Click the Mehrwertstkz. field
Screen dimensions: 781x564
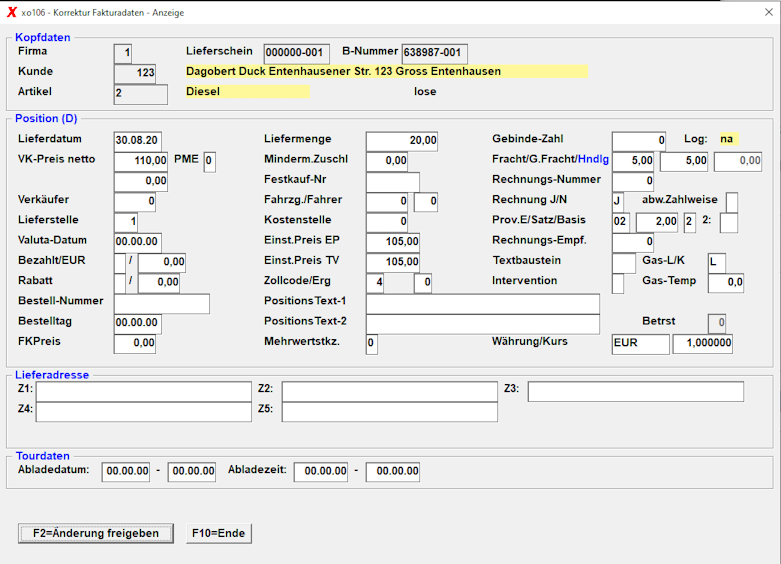tap(372, 344)
